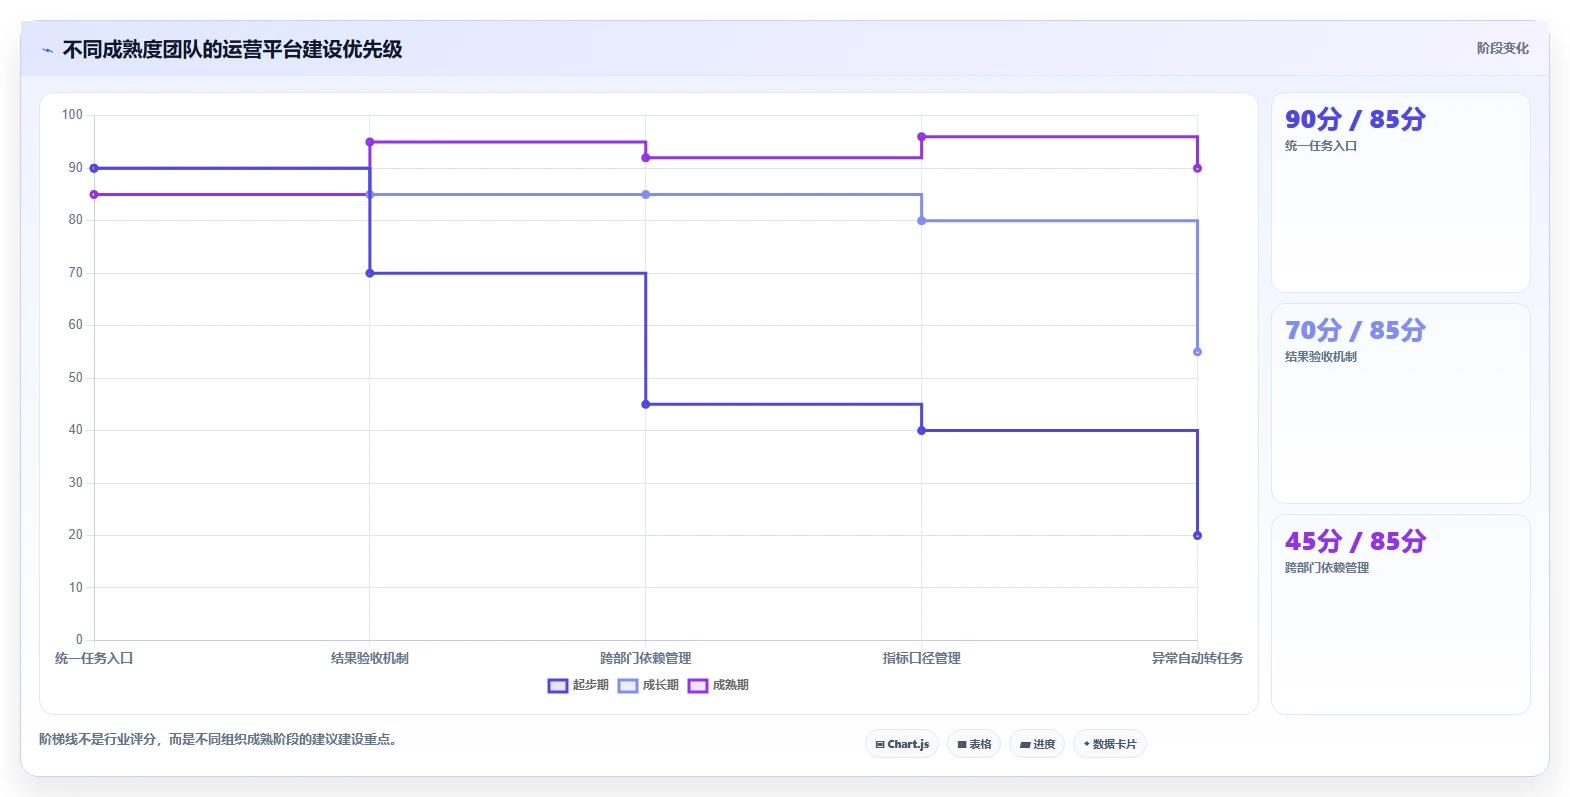
Task: Click 成熟期 point at 指标口径管理 (96)
Action: point(922,137)
